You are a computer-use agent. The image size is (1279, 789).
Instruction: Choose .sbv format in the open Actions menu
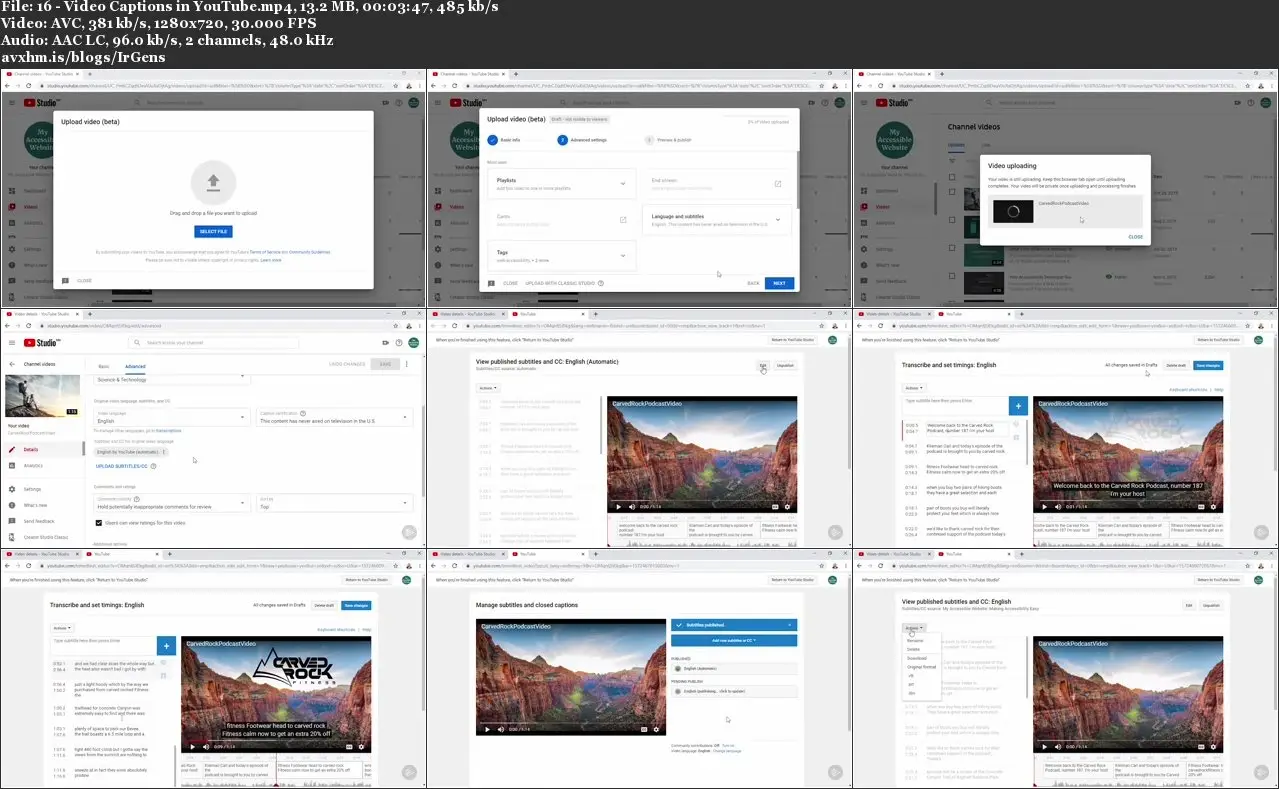pyautogui.click(x=911, y=693)
